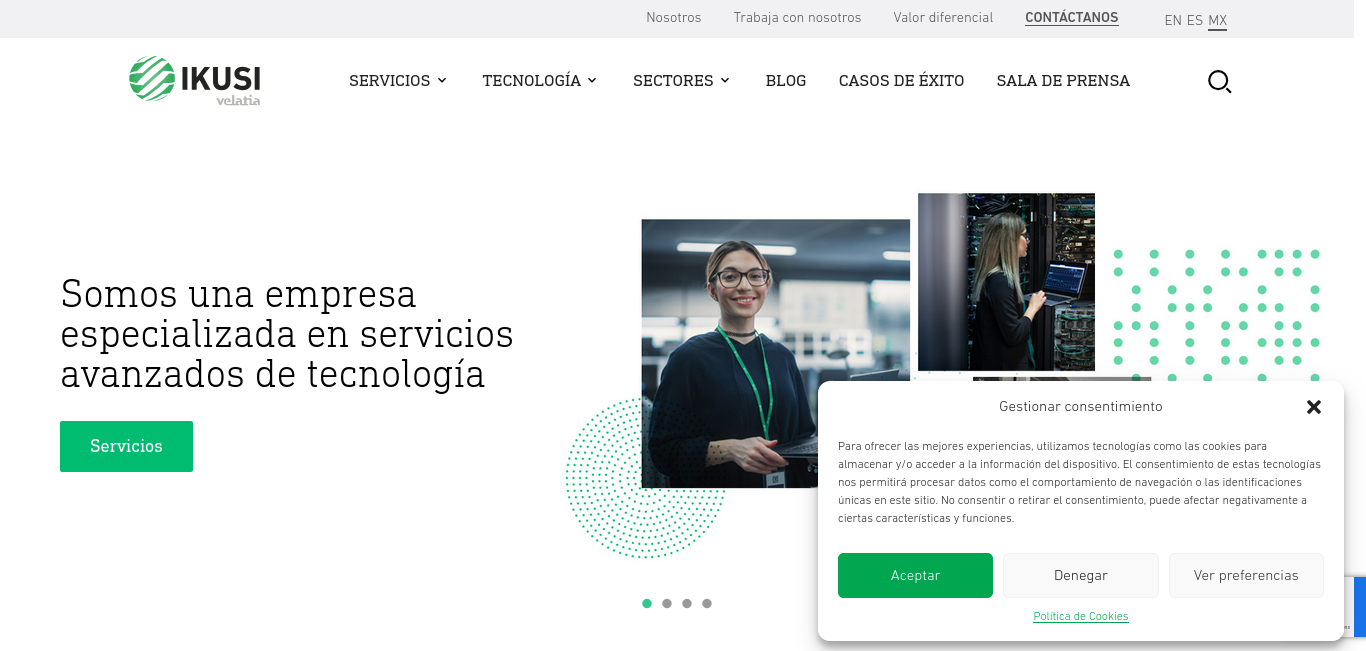Image resolution: width=1366 pixels, height=651 pixels.
Task: Accept cookies with Aceptar button
Action: click(x=915, y=575)
